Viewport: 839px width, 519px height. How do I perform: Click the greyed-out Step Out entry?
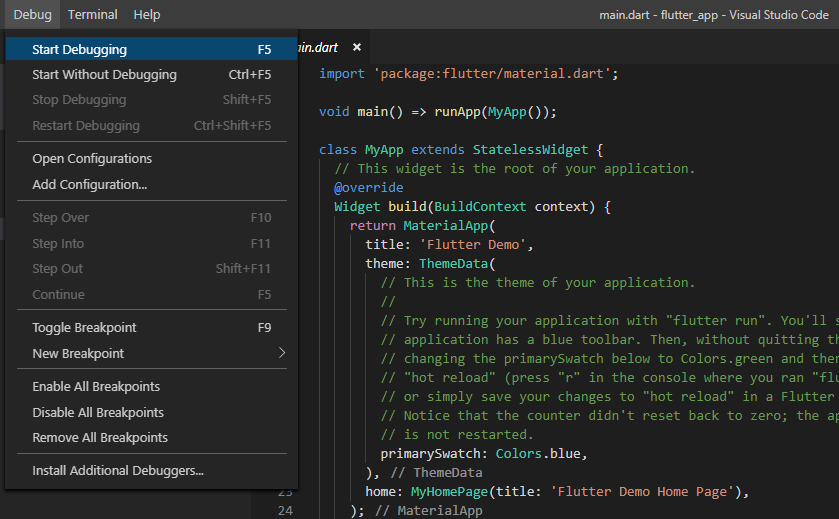click(151, 269)
